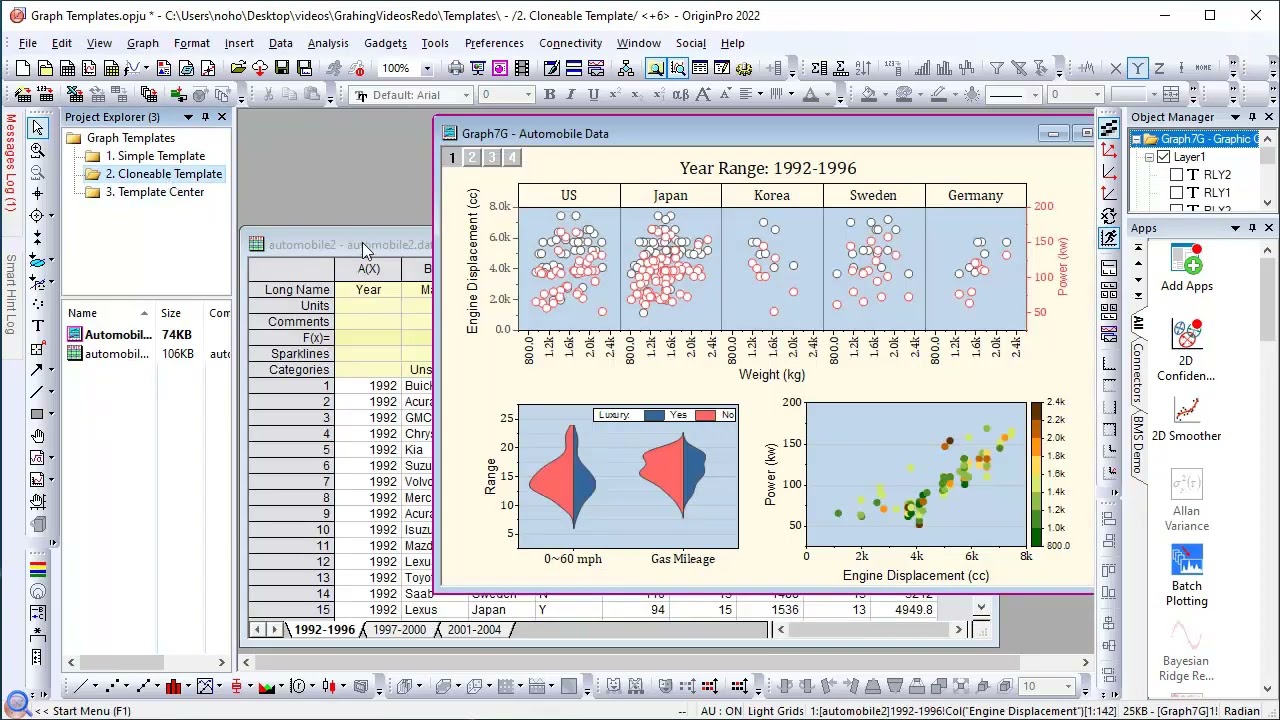The image size is (1280, 720).
Task: Select graph page layer 4 button
Action: [x=512, y=158]
